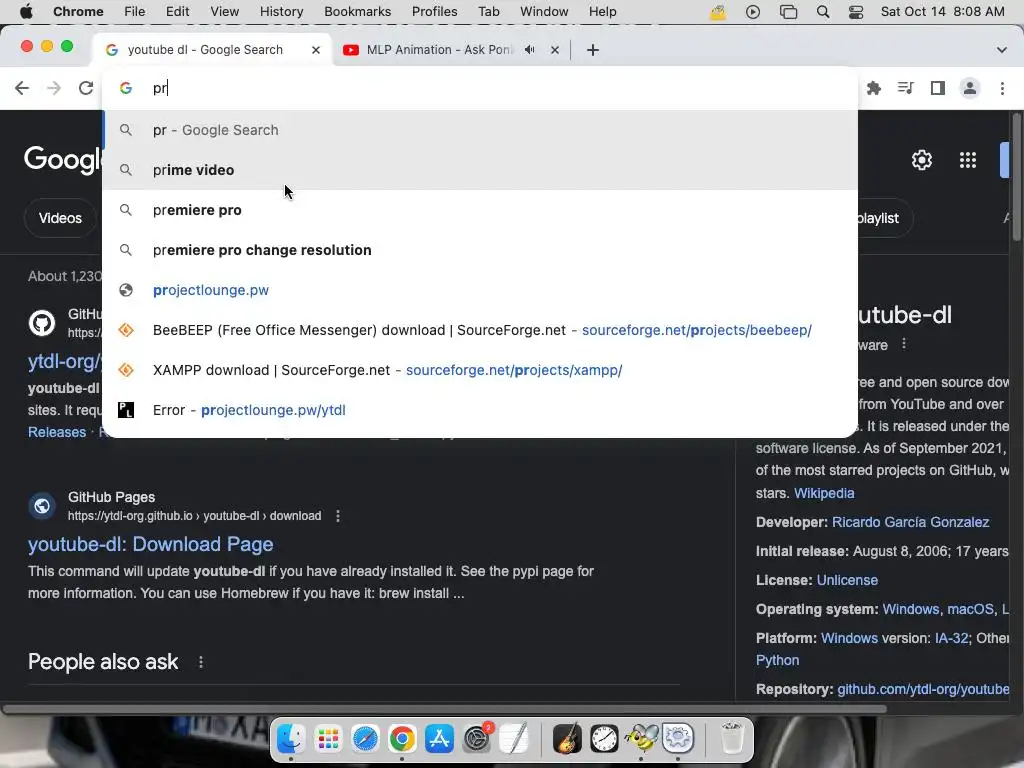The image size is (1024, 768).
Task: Select the projectlounge.pw/ytdl Error suggestion
Action: coord(480,410)
